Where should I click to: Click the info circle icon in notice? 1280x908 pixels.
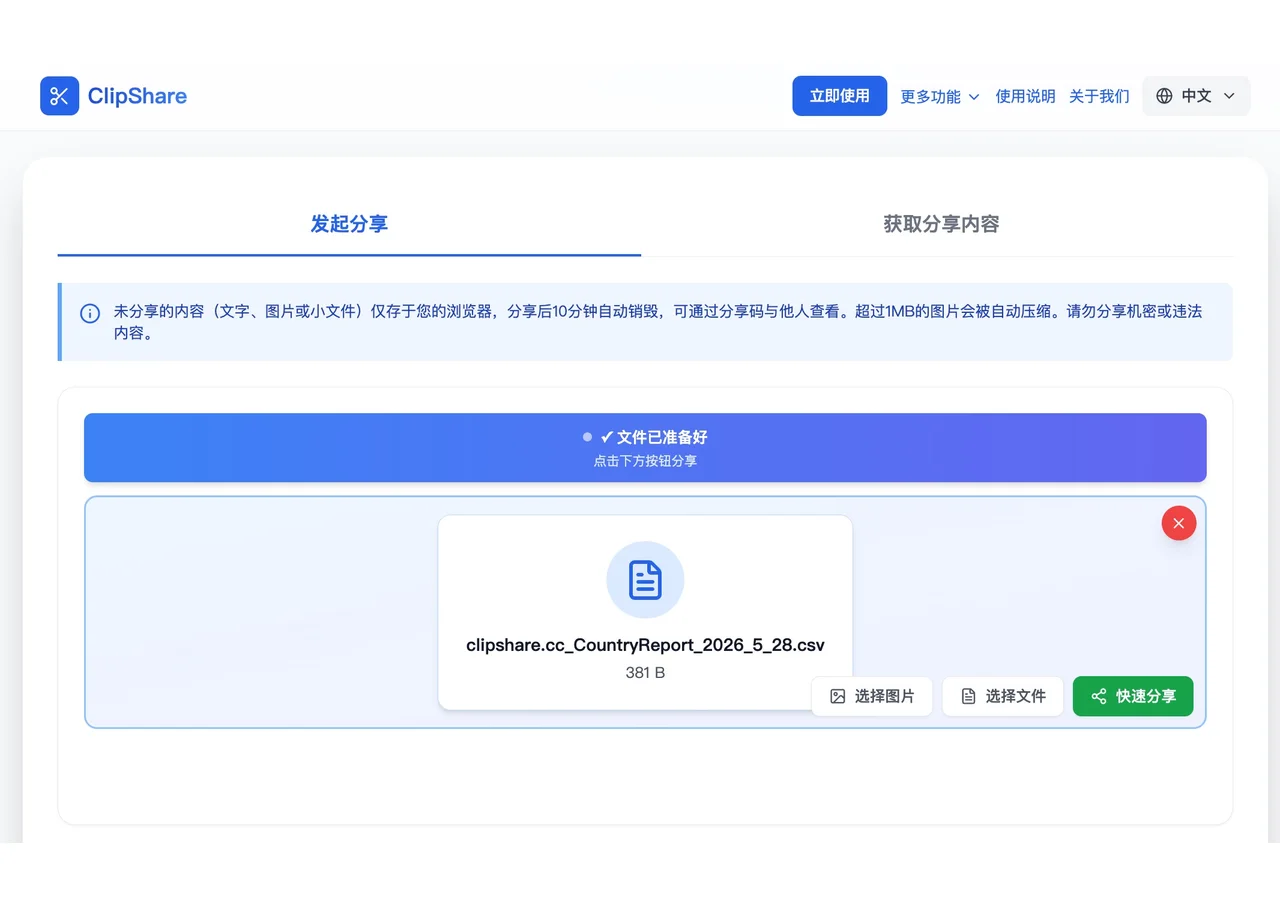click(89, 313)
